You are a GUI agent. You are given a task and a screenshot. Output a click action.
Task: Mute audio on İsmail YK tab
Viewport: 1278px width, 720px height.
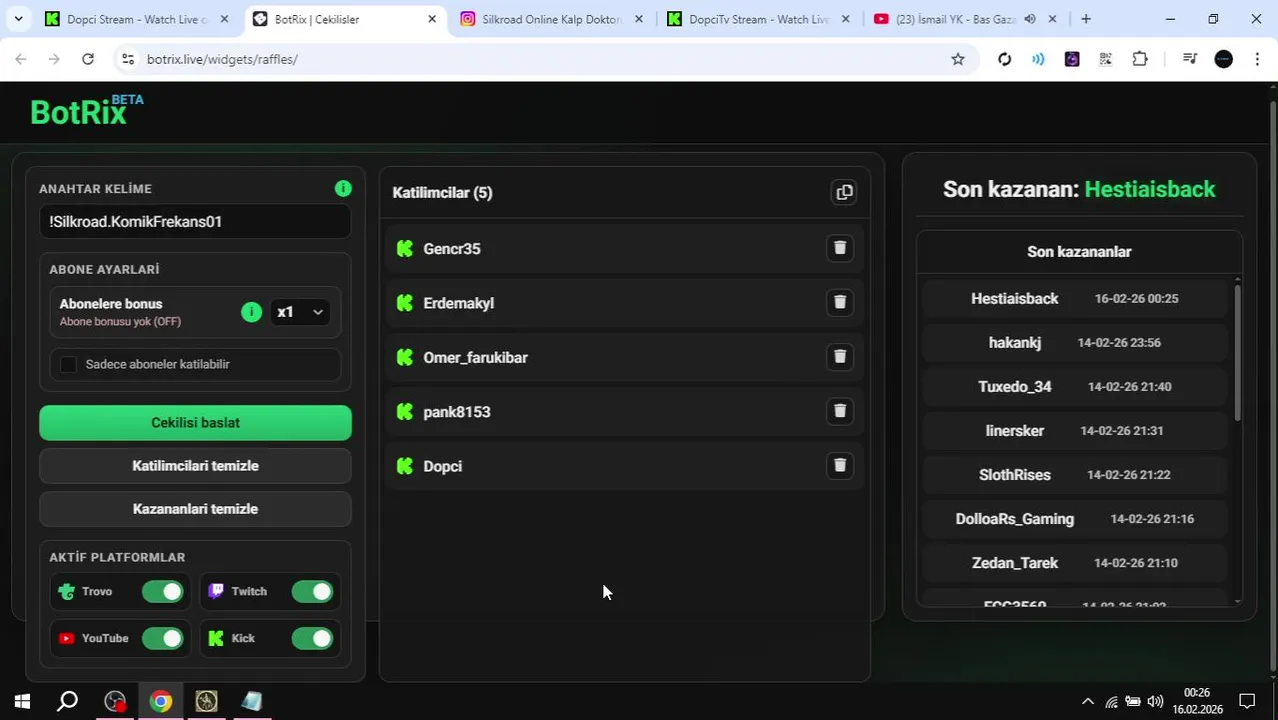[x=1029, y=19]
